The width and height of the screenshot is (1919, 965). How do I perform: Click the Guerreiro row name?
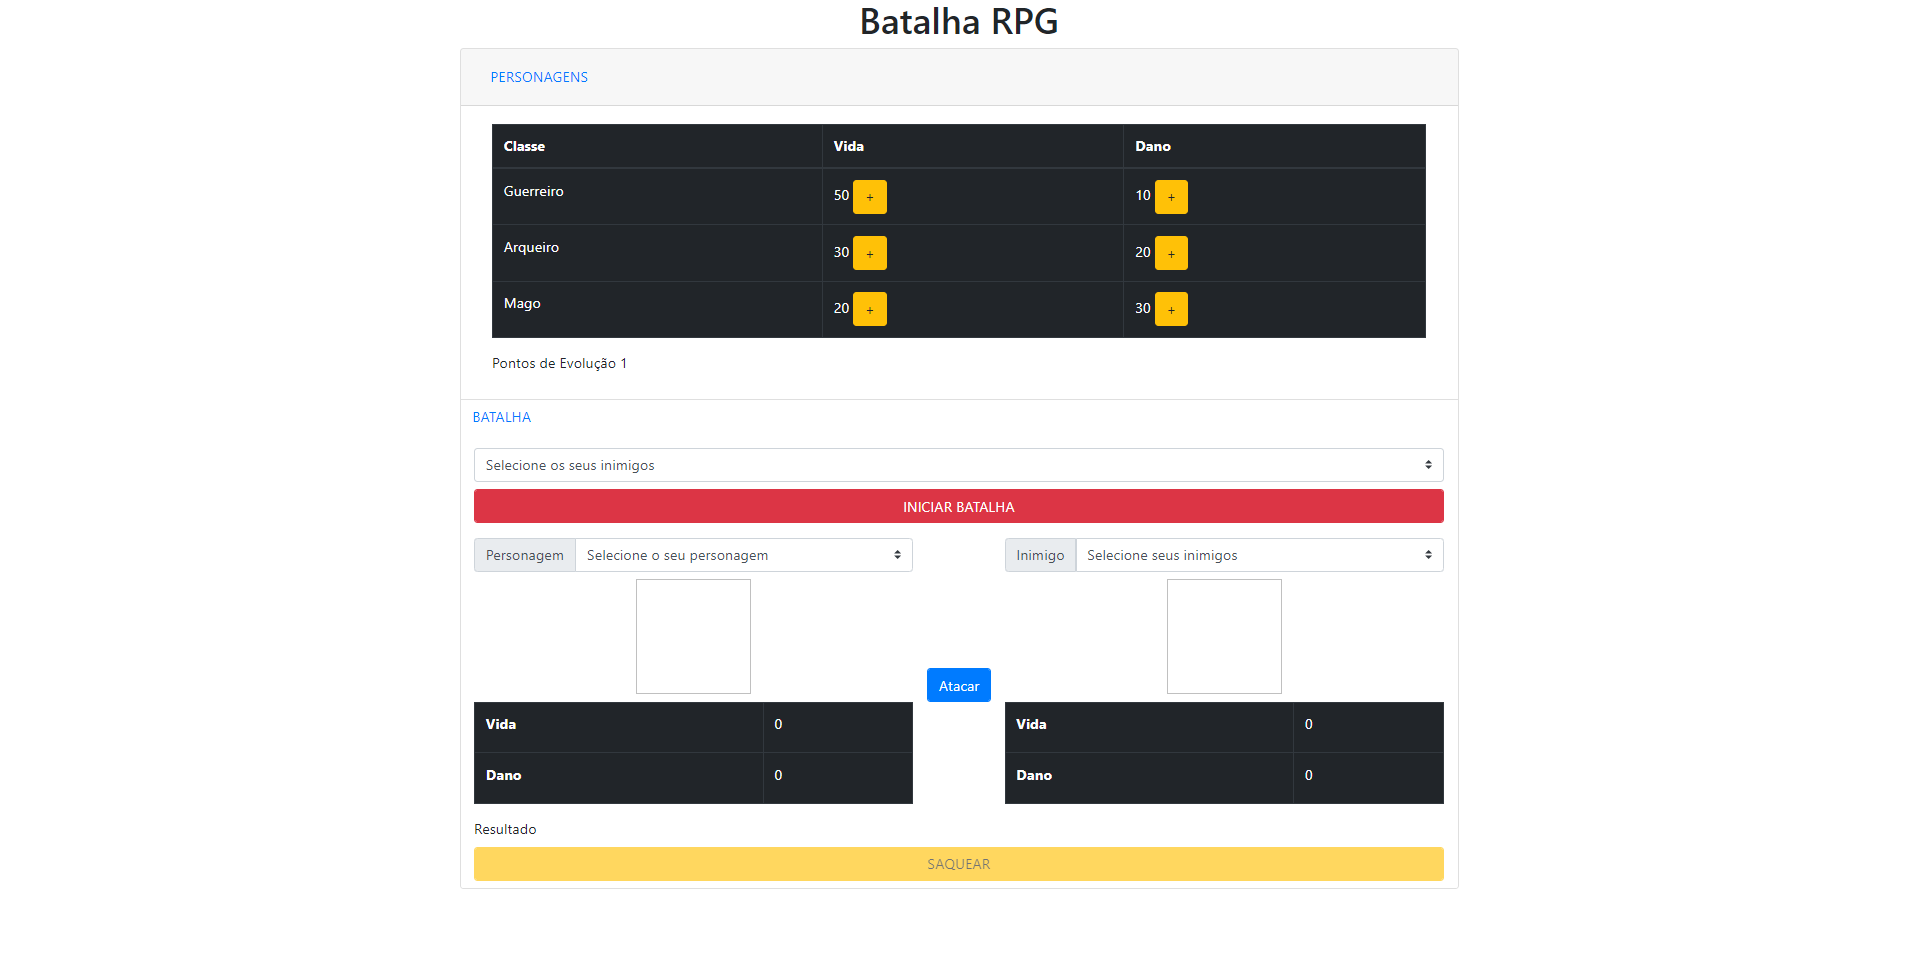[533, 191]
